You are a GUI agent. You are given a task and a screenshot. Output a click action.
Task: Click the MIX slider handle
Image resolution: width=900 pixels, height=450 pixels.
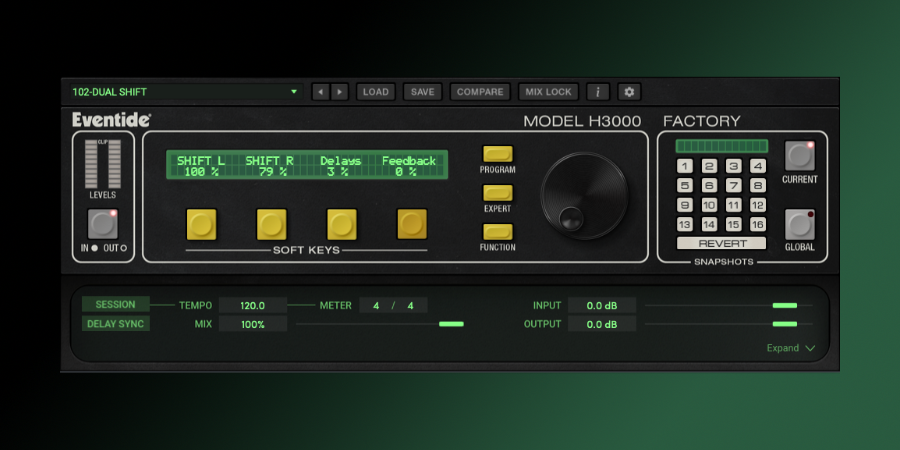451,324
